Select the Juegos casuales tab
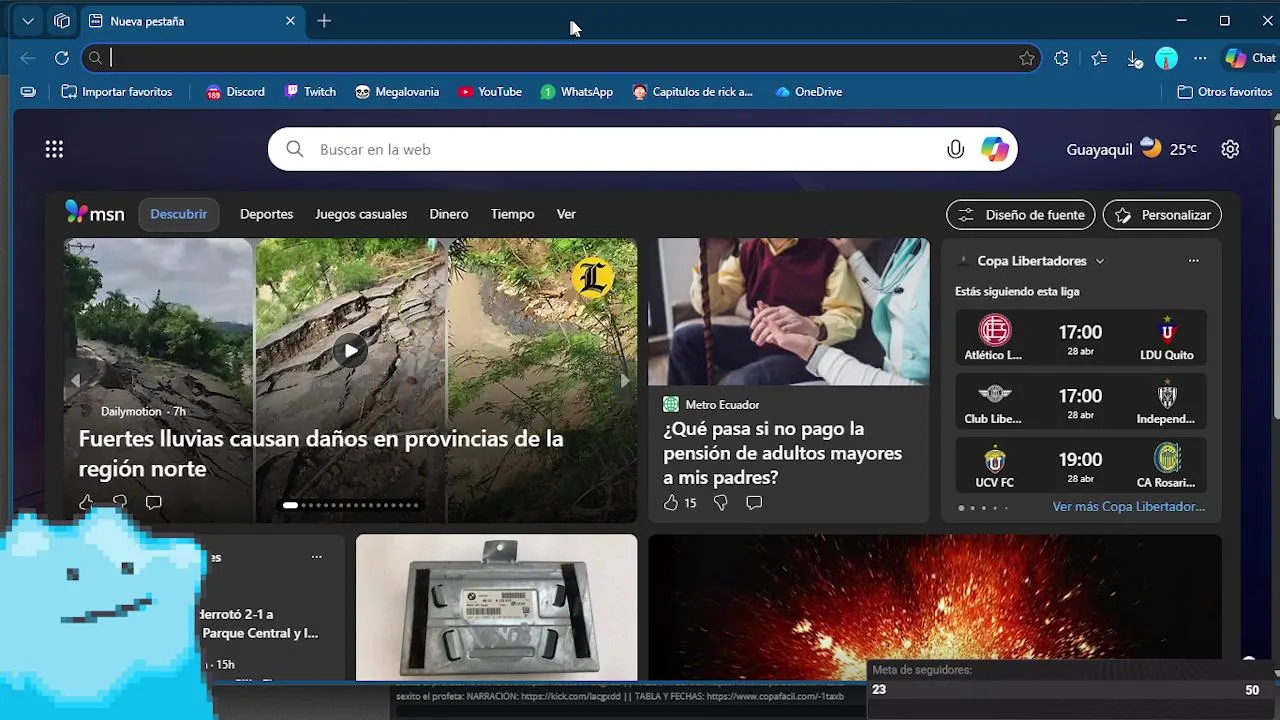Screen dimensions: 1280x720 [x=361, y=214]
